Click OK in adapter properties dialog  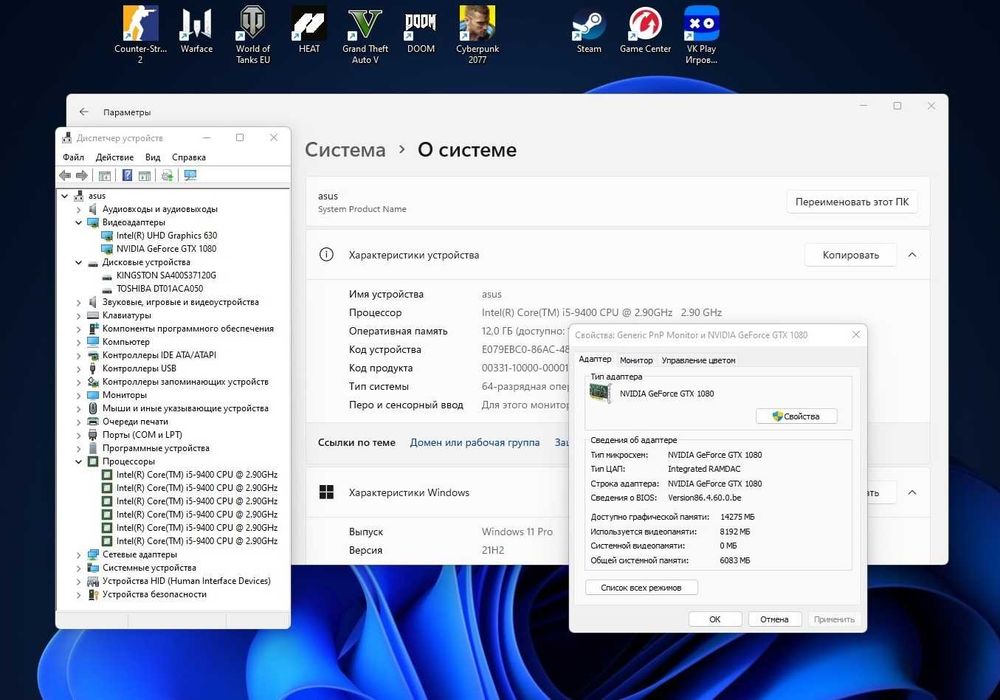715,619
